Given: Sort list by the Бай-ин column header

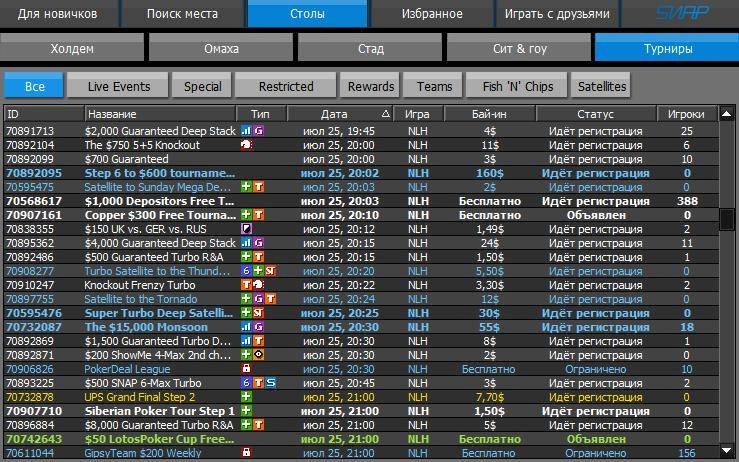Looking at the screenshot, I should pyautogui.click(x=490, y=114).
